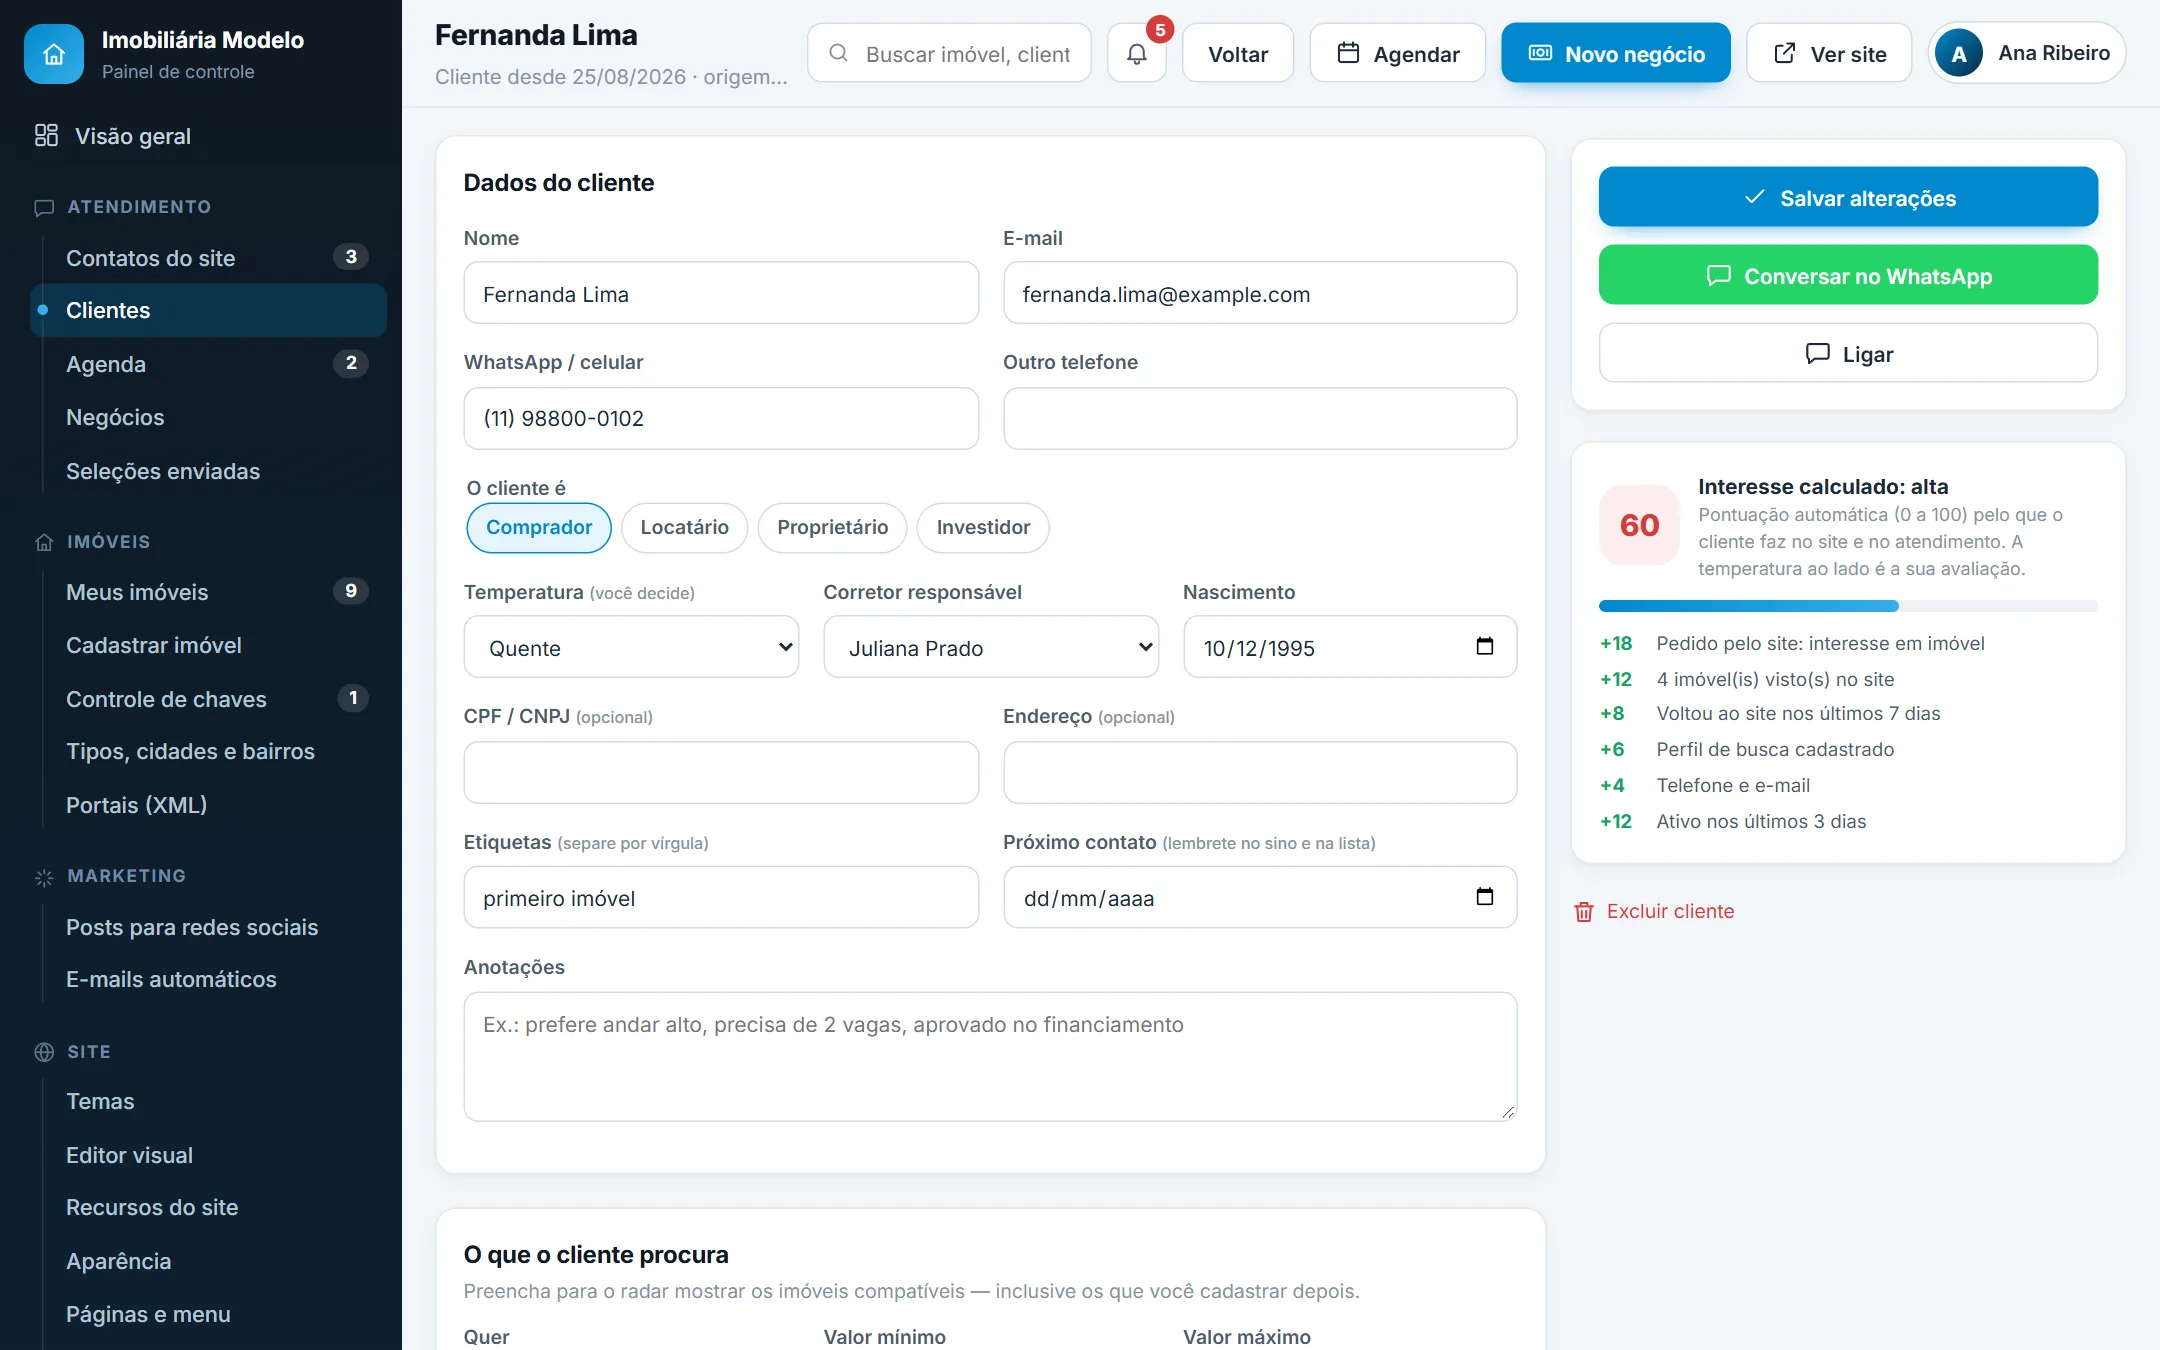The image size is (2160, 1350).
Task: Click calendar icon in Agendar button
Action: tap(1348, 53)
